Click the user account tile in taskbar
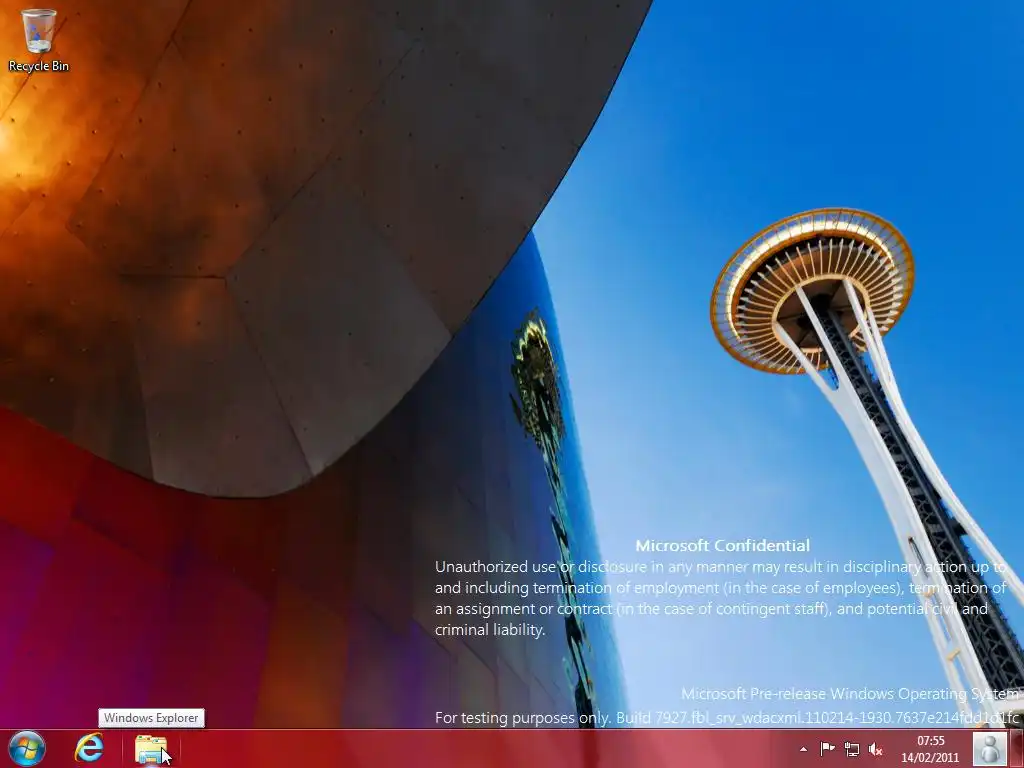The image size is (1024, 768). tap(990, 748)
